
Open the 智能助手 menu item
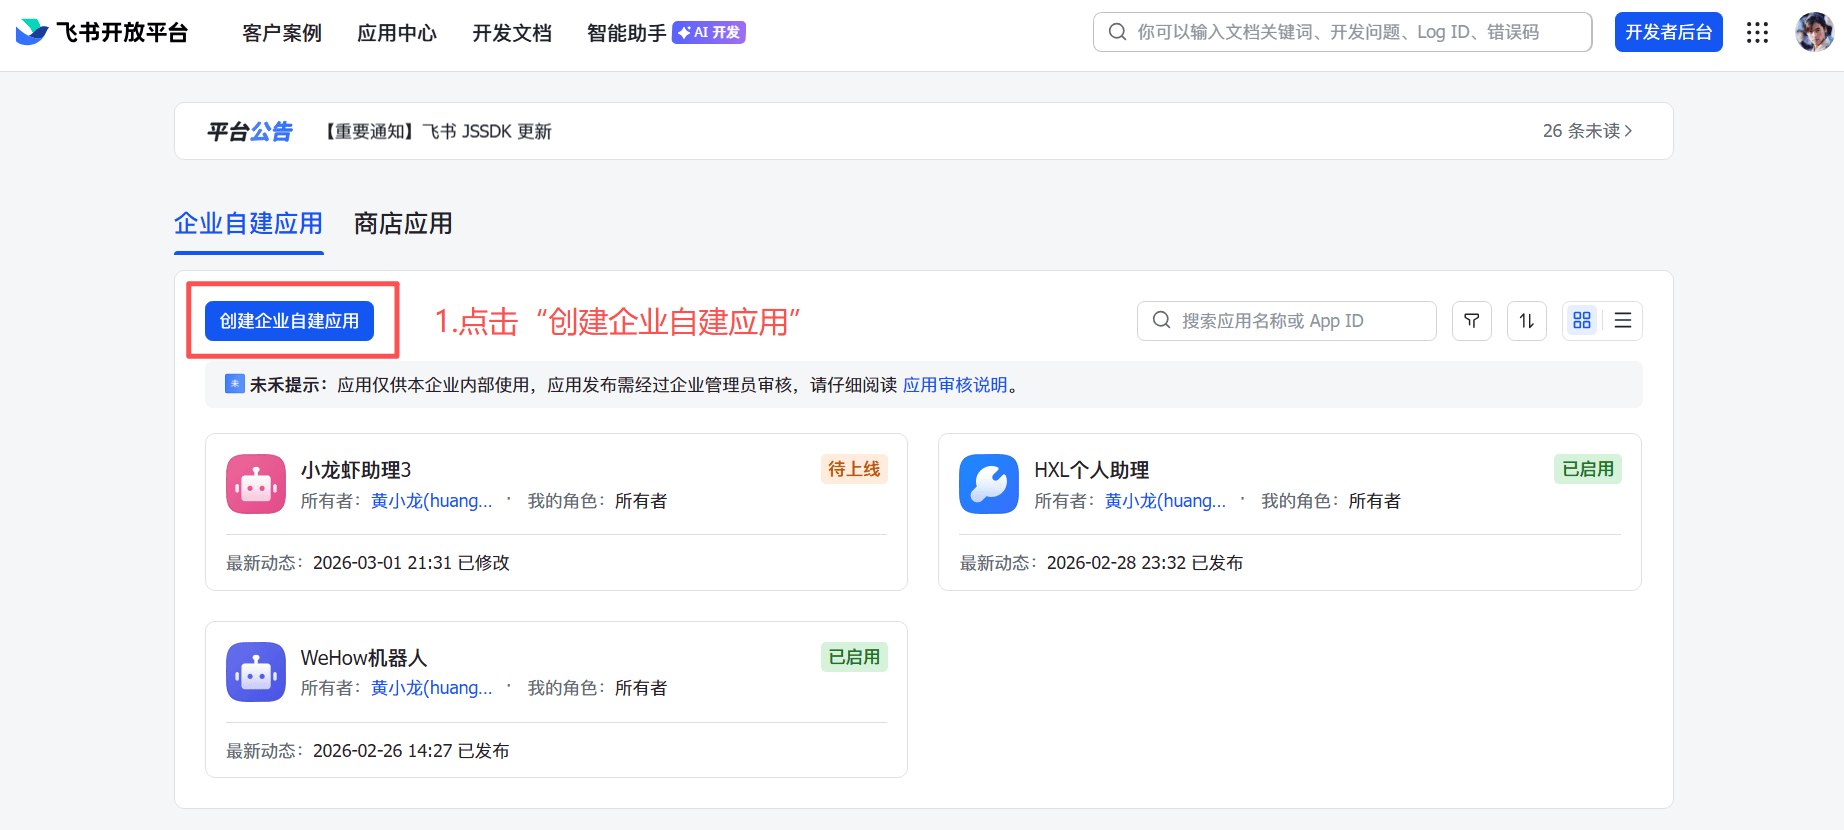[627, 33]
